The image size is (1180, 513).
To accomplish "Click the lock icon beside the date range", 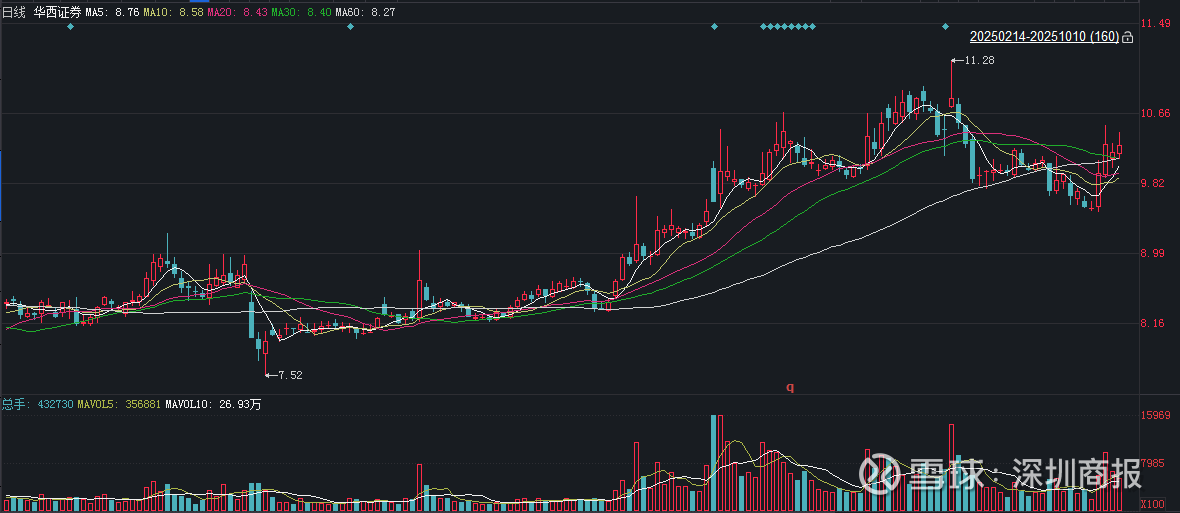I will point(1127,37).
